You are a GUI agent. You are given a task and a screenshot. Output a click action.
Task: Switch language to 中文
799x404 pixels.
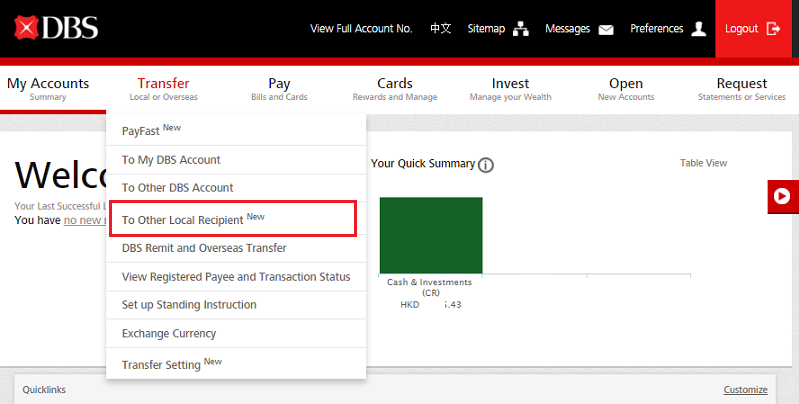[440, 29]
